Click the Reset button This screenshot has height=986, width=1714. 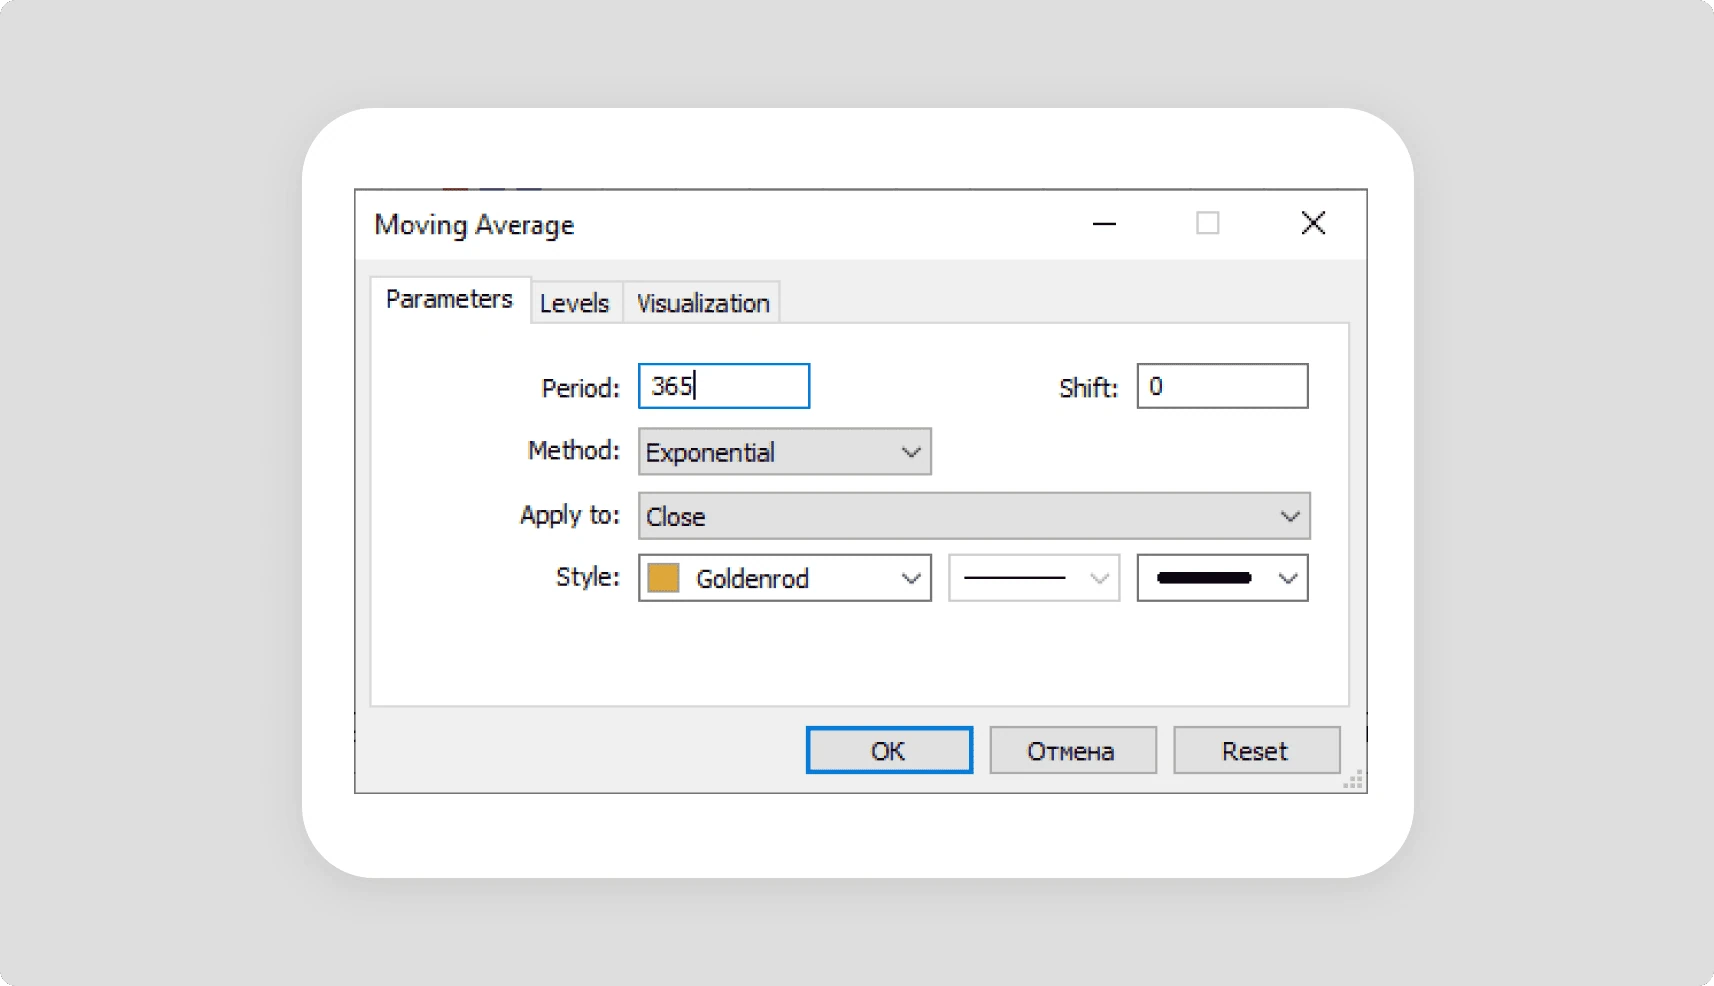click(x=1256, y=750)
